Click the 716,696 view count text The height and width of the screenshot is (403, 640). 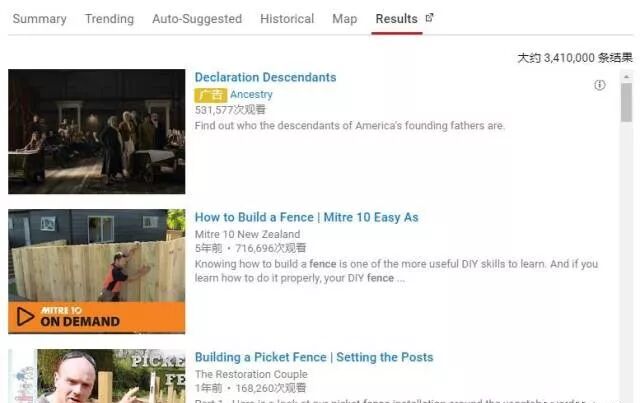coord(271,248)
